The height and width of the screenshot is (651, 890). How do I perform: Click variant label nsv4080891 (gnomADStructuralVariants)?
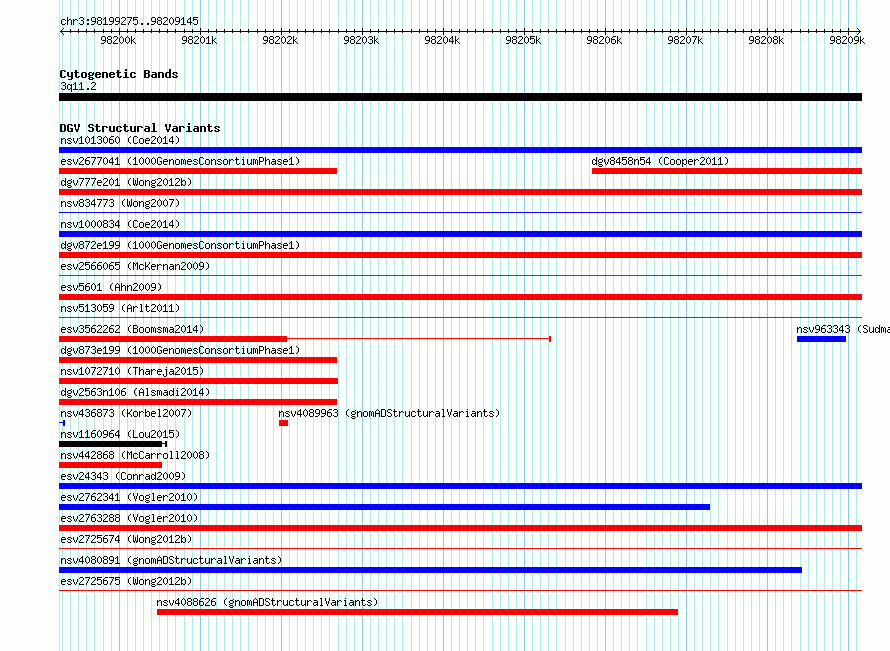[171, 560]
